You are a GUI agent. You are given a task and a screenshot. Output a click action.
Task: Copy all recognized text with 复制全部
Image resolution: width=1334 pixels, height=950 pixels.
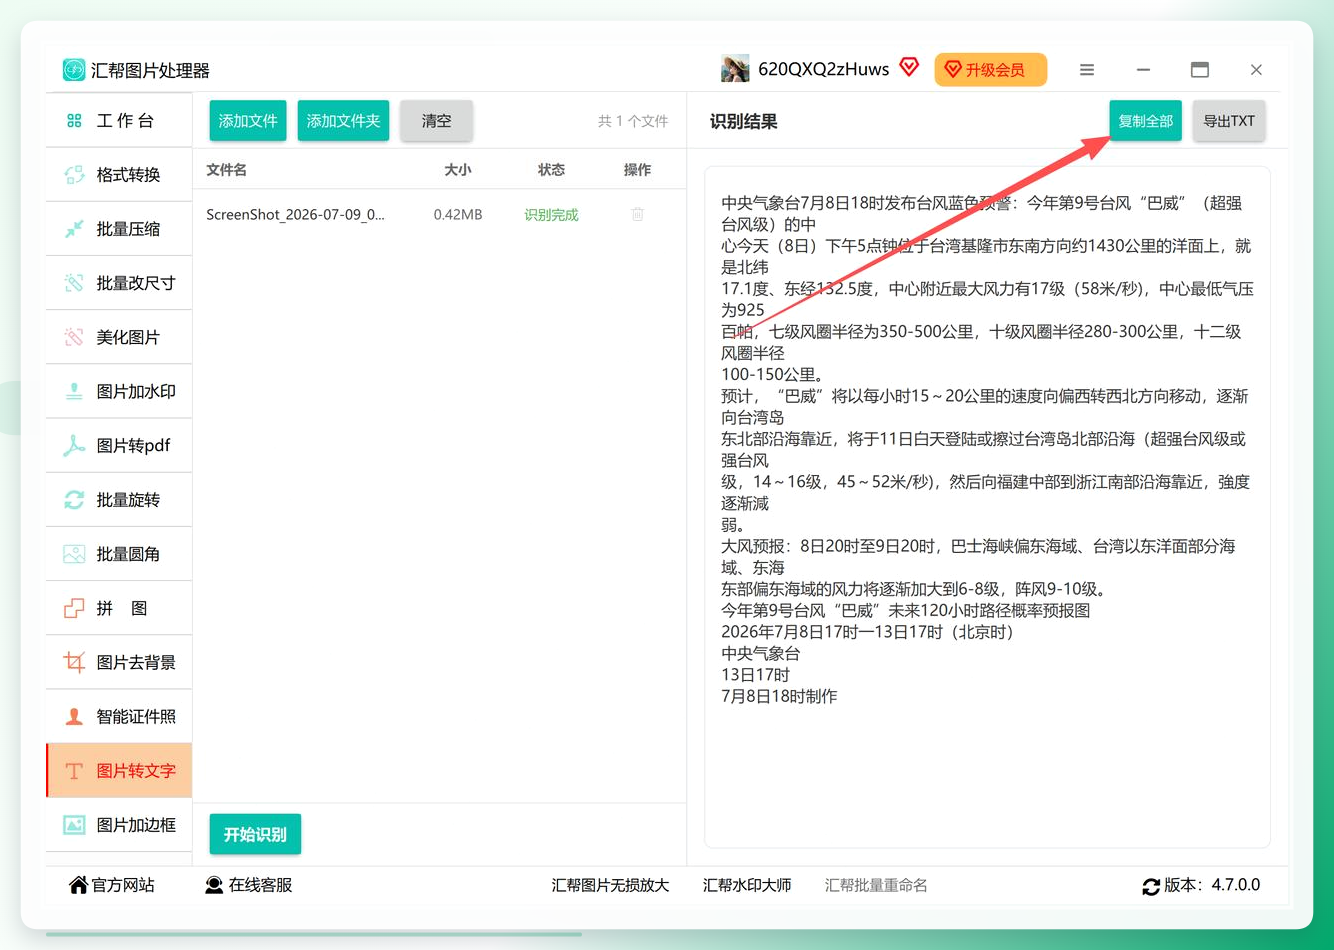(1146, 121)
